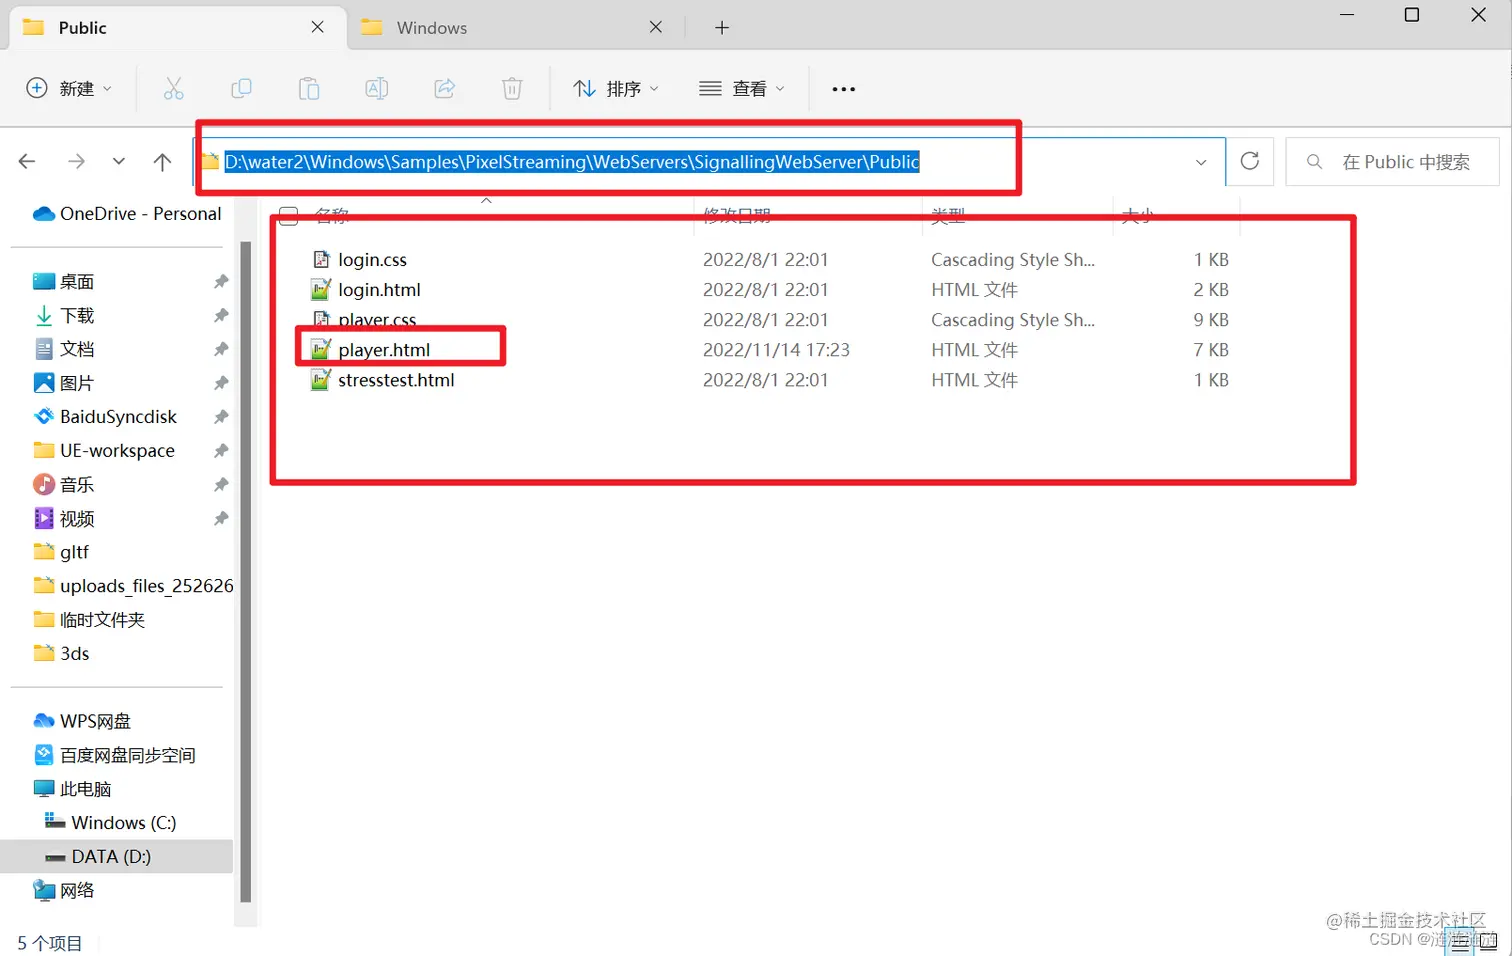Screen dimensions: 1512x956
Task: Select the Rename icon
Action: [x=376, y=88]
